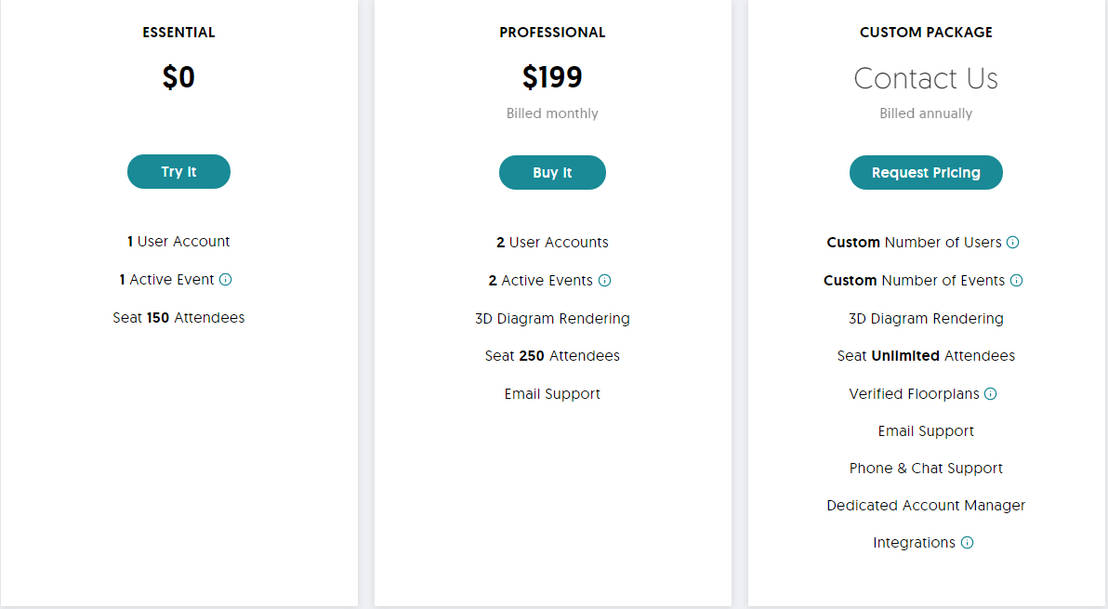The height and width of the screenshot is (609, 1108).
Task: Click the ESSENTIAL plan heading
Action: pyautogui.click(x=178, y=32)
